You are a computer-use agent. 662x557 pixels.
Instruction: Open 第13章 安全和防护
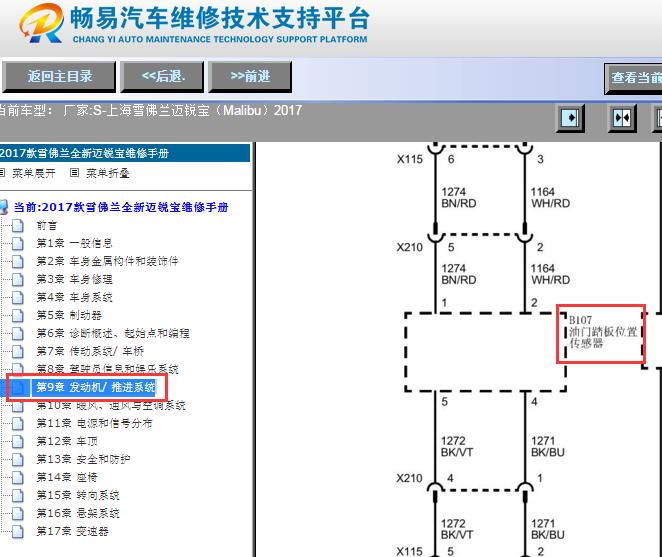point(83,459)
